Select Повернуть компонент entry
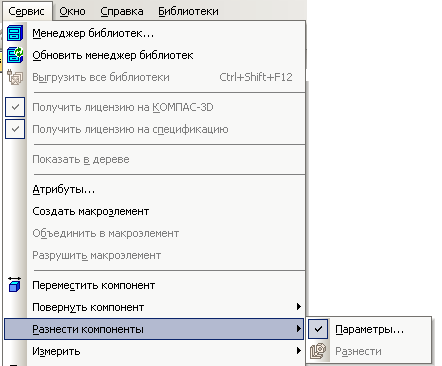The height and width of the screenshot is (366, 442). click(x=154, y=307)
